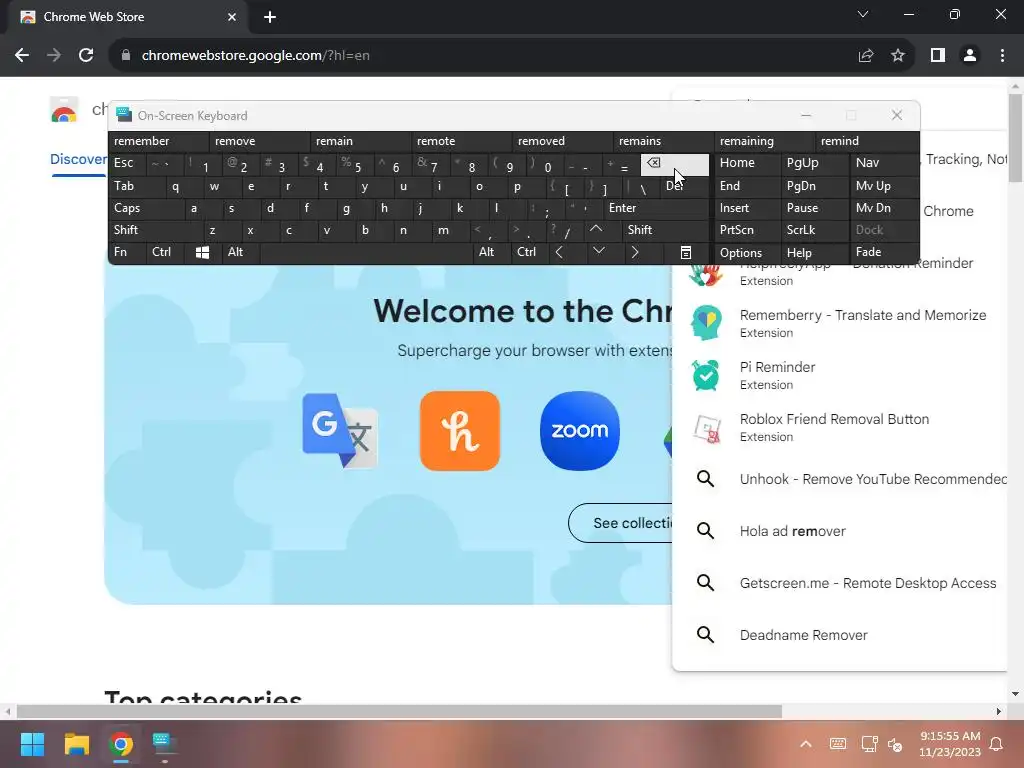Tap the Windows logo key on keyboard
The width and height of the screenshot is (1024, 768).
click(202, 253)
